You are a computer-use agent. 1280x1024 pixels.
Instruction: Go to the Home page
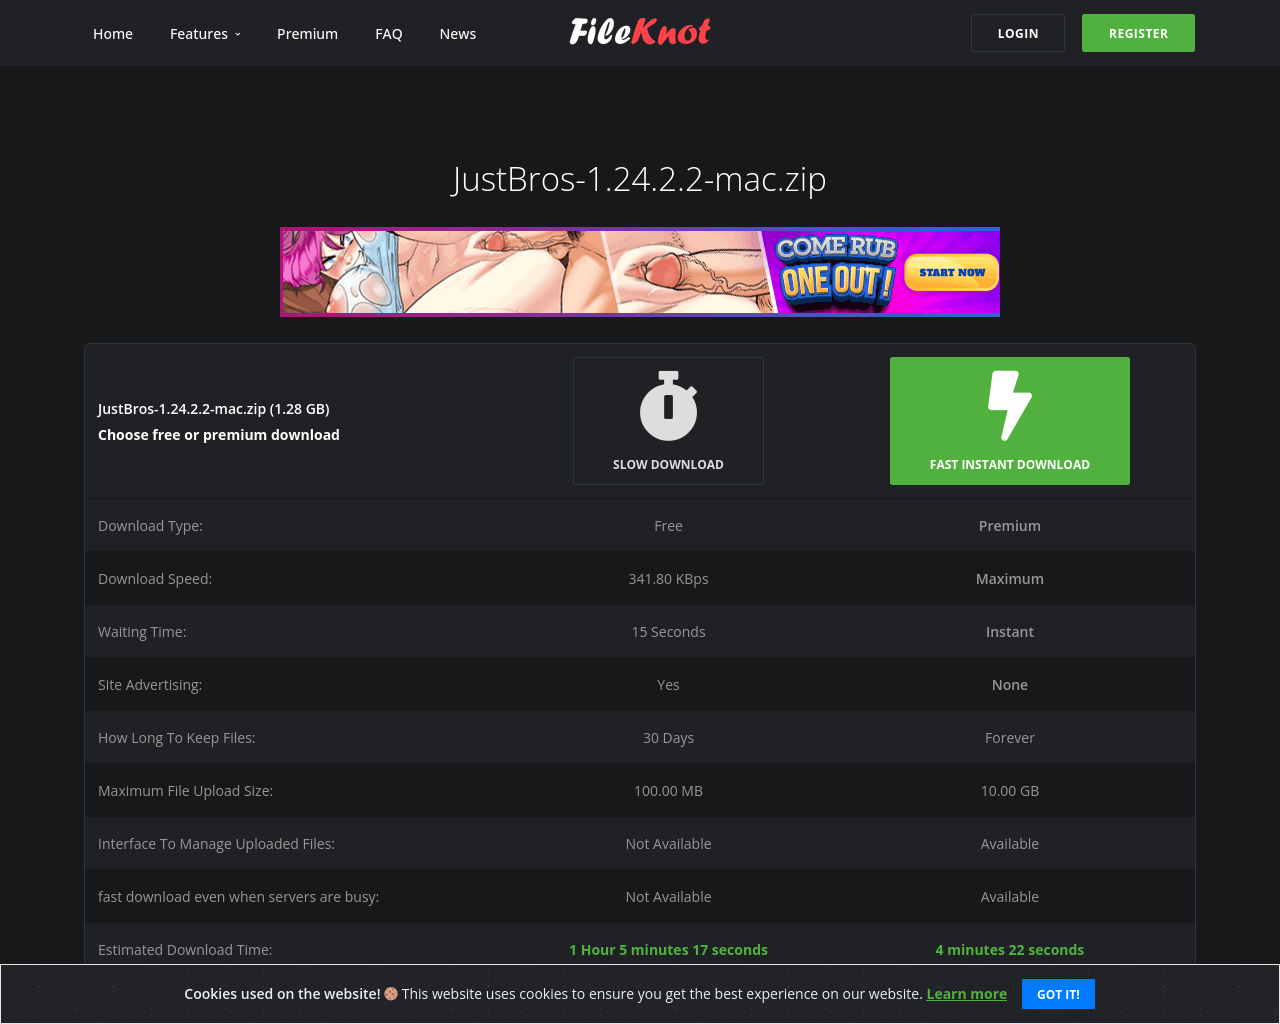[x=113, y=34]
